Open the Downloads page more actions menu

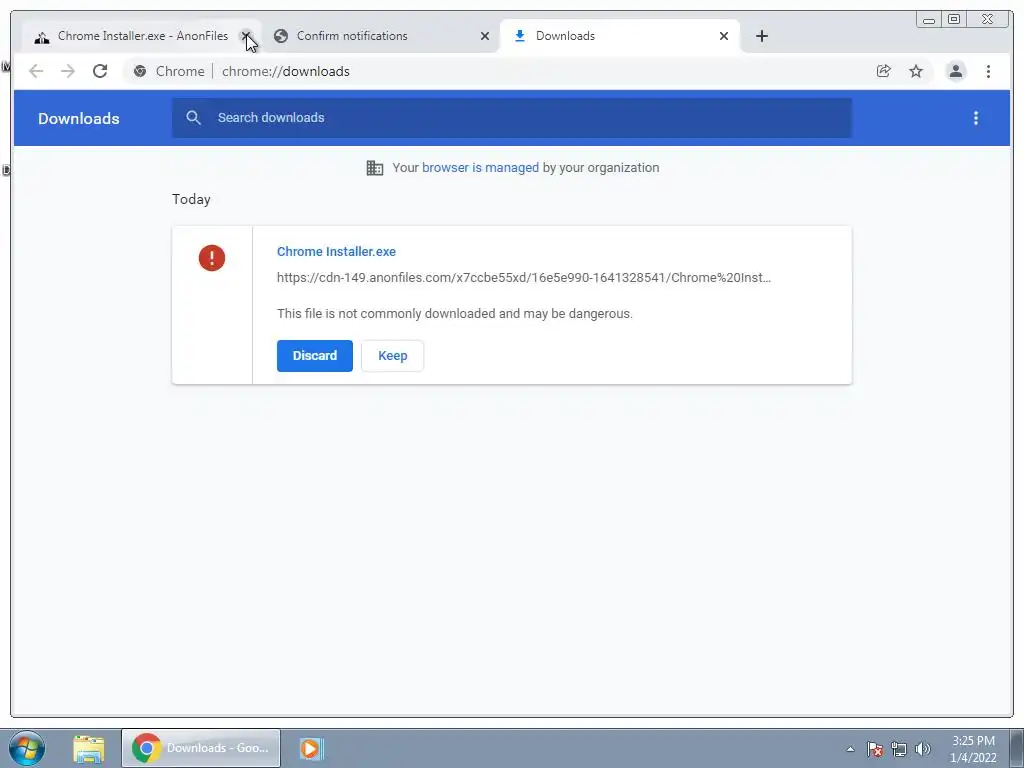click(976, 118)
